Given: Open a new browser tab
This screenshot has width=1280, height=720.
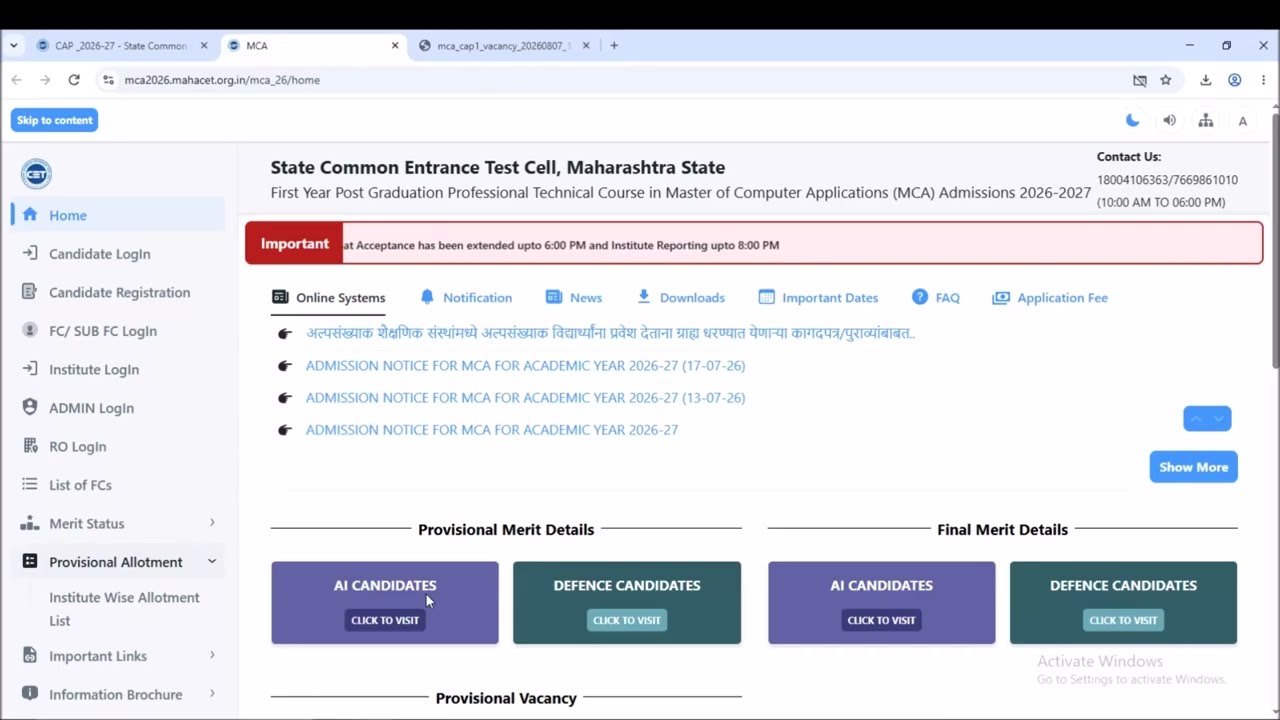Looking at the screenshot, I should coord(614,46).
